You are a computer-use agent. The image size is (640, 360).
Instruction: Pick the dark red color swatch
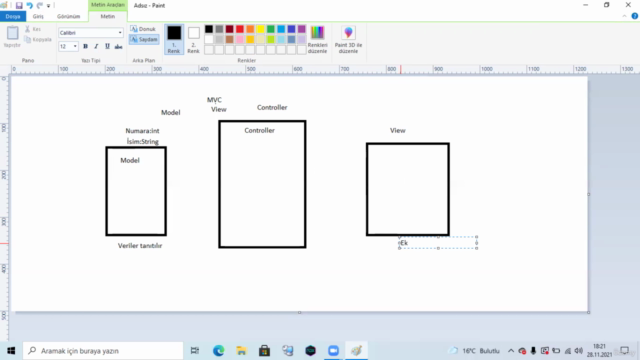[x=229, y=29]
